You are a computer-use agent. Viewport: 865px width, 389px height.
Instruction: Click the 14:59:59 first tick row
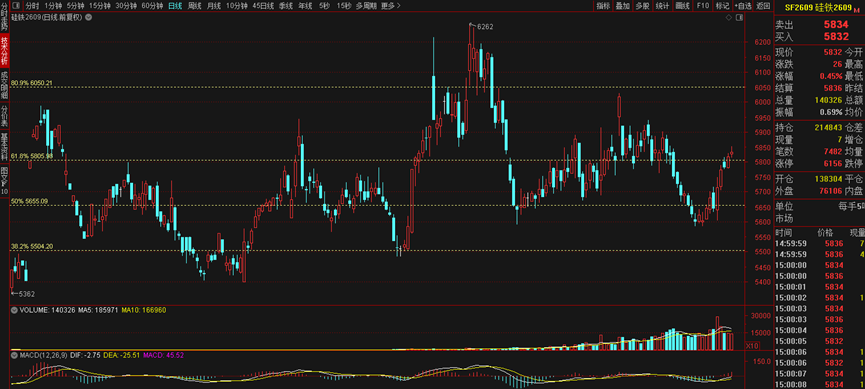[820, 243]
